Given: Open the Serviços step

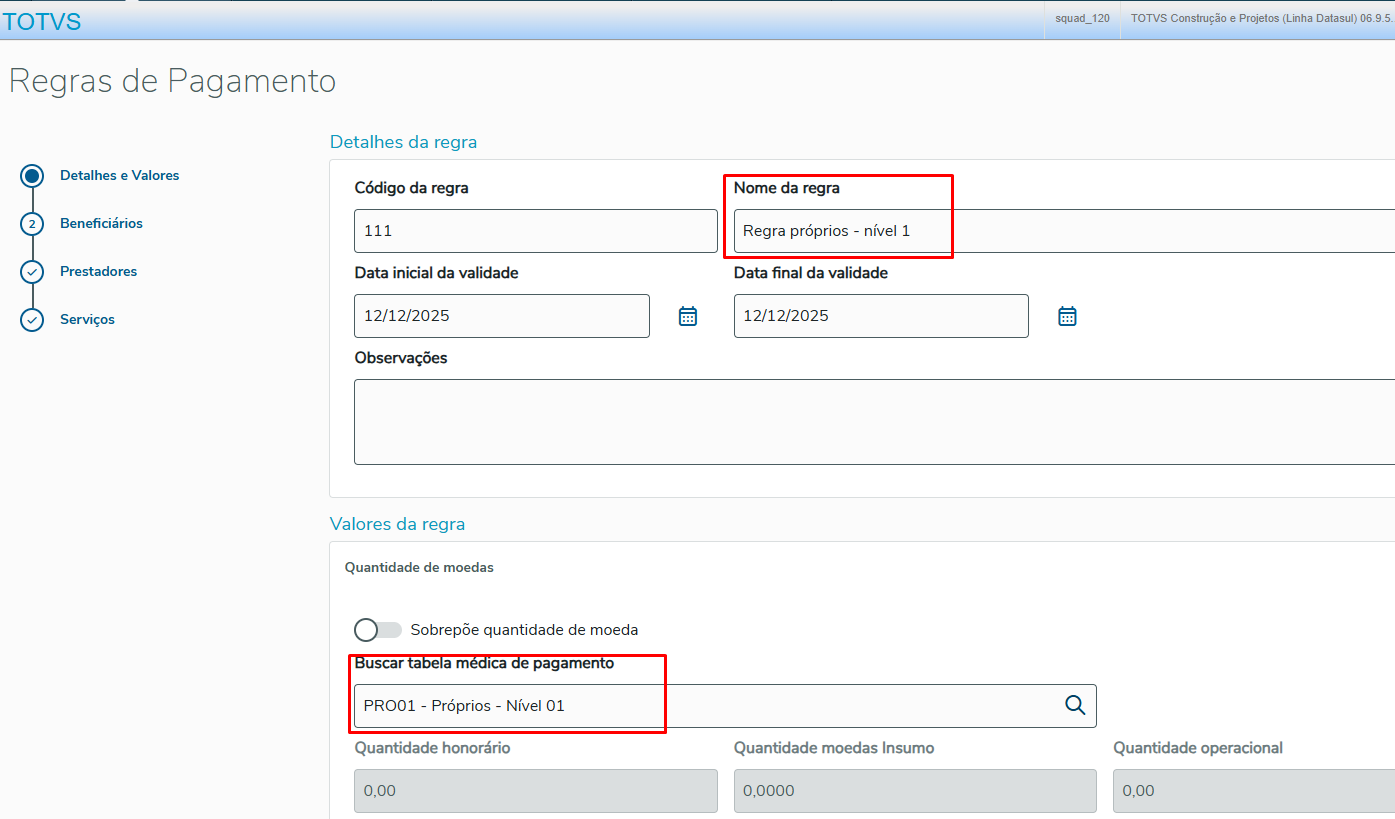Looking at the screenshot, I should (87, 320).
